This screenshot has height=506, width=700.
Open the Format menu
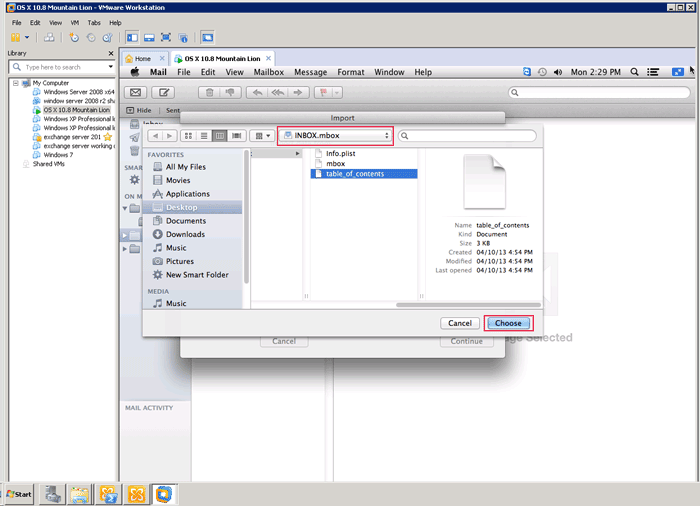(x=350, y=72)
